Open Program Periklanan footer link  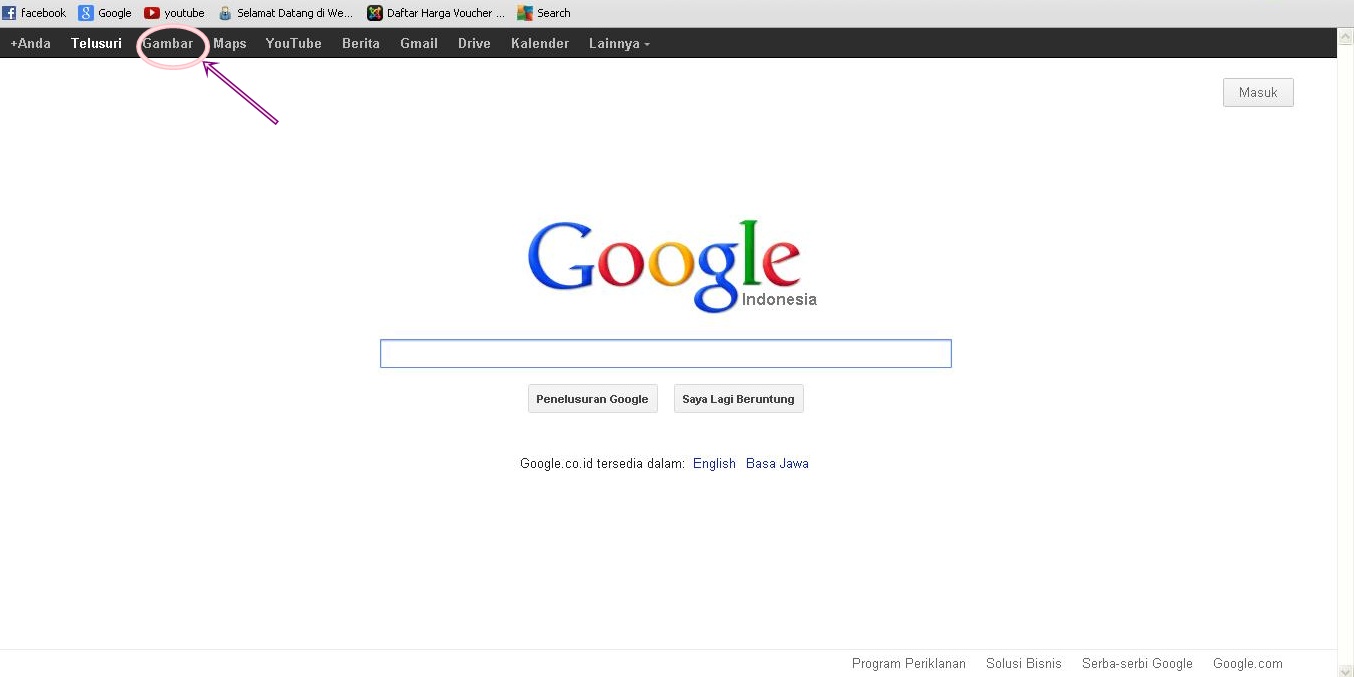pos(909,663)
